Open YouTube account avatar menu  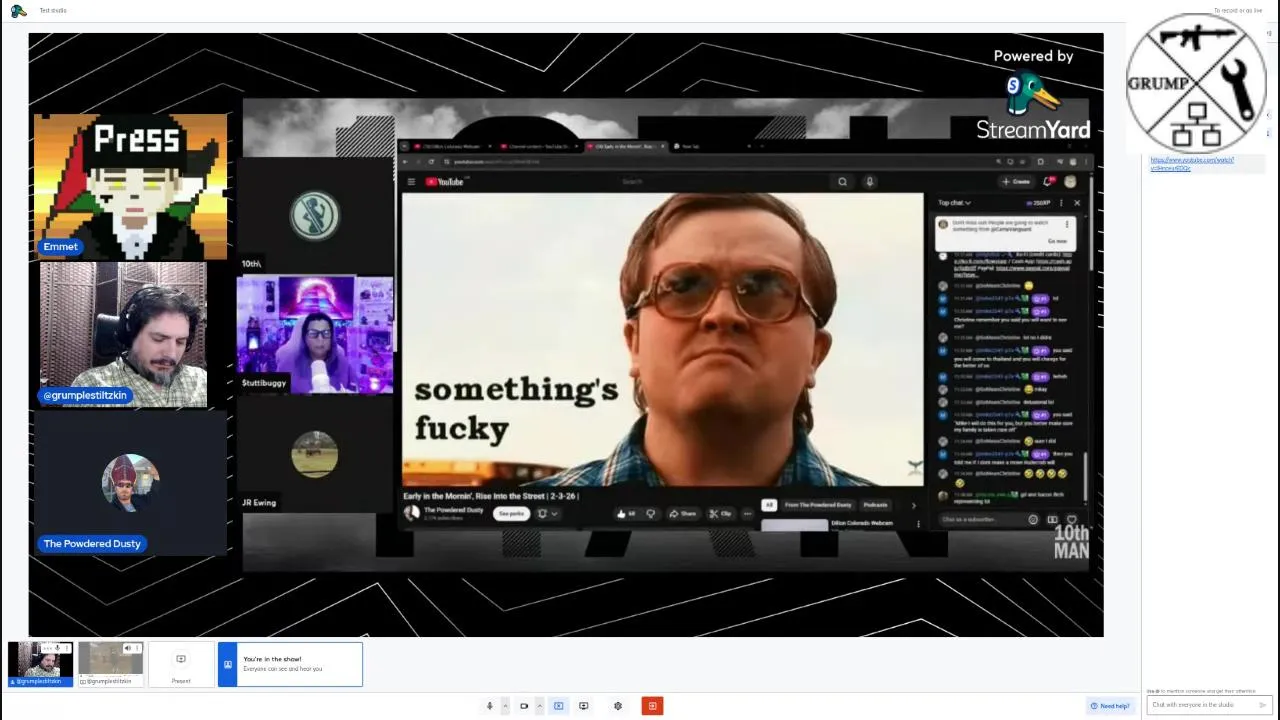(x=1071, y=182)
